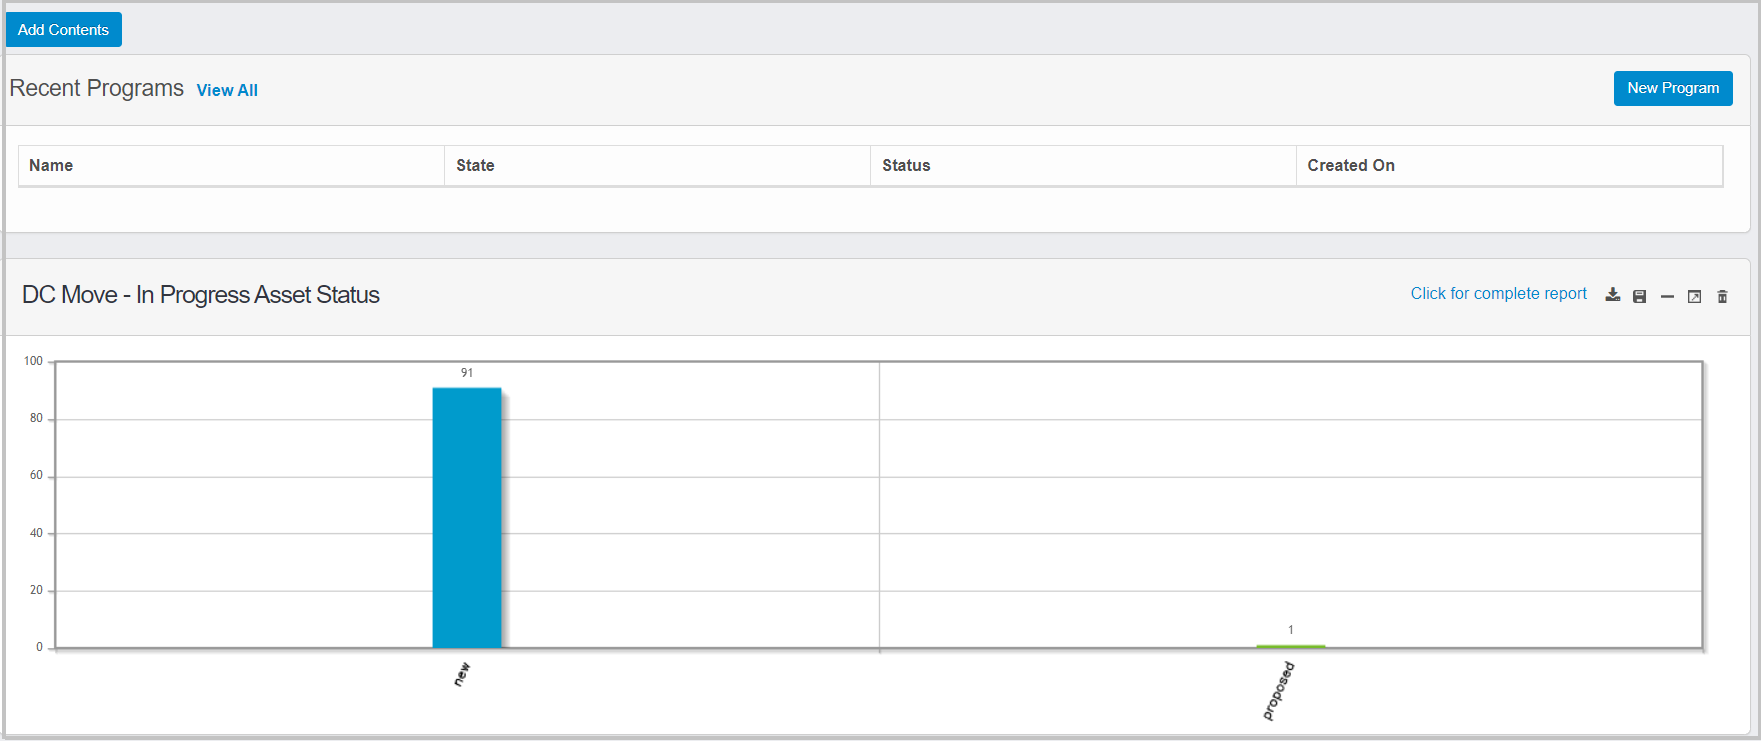The width and height of the screenshot is (1761, 741).
Task: Click the DC Move panel title
Action: [201, 295]
